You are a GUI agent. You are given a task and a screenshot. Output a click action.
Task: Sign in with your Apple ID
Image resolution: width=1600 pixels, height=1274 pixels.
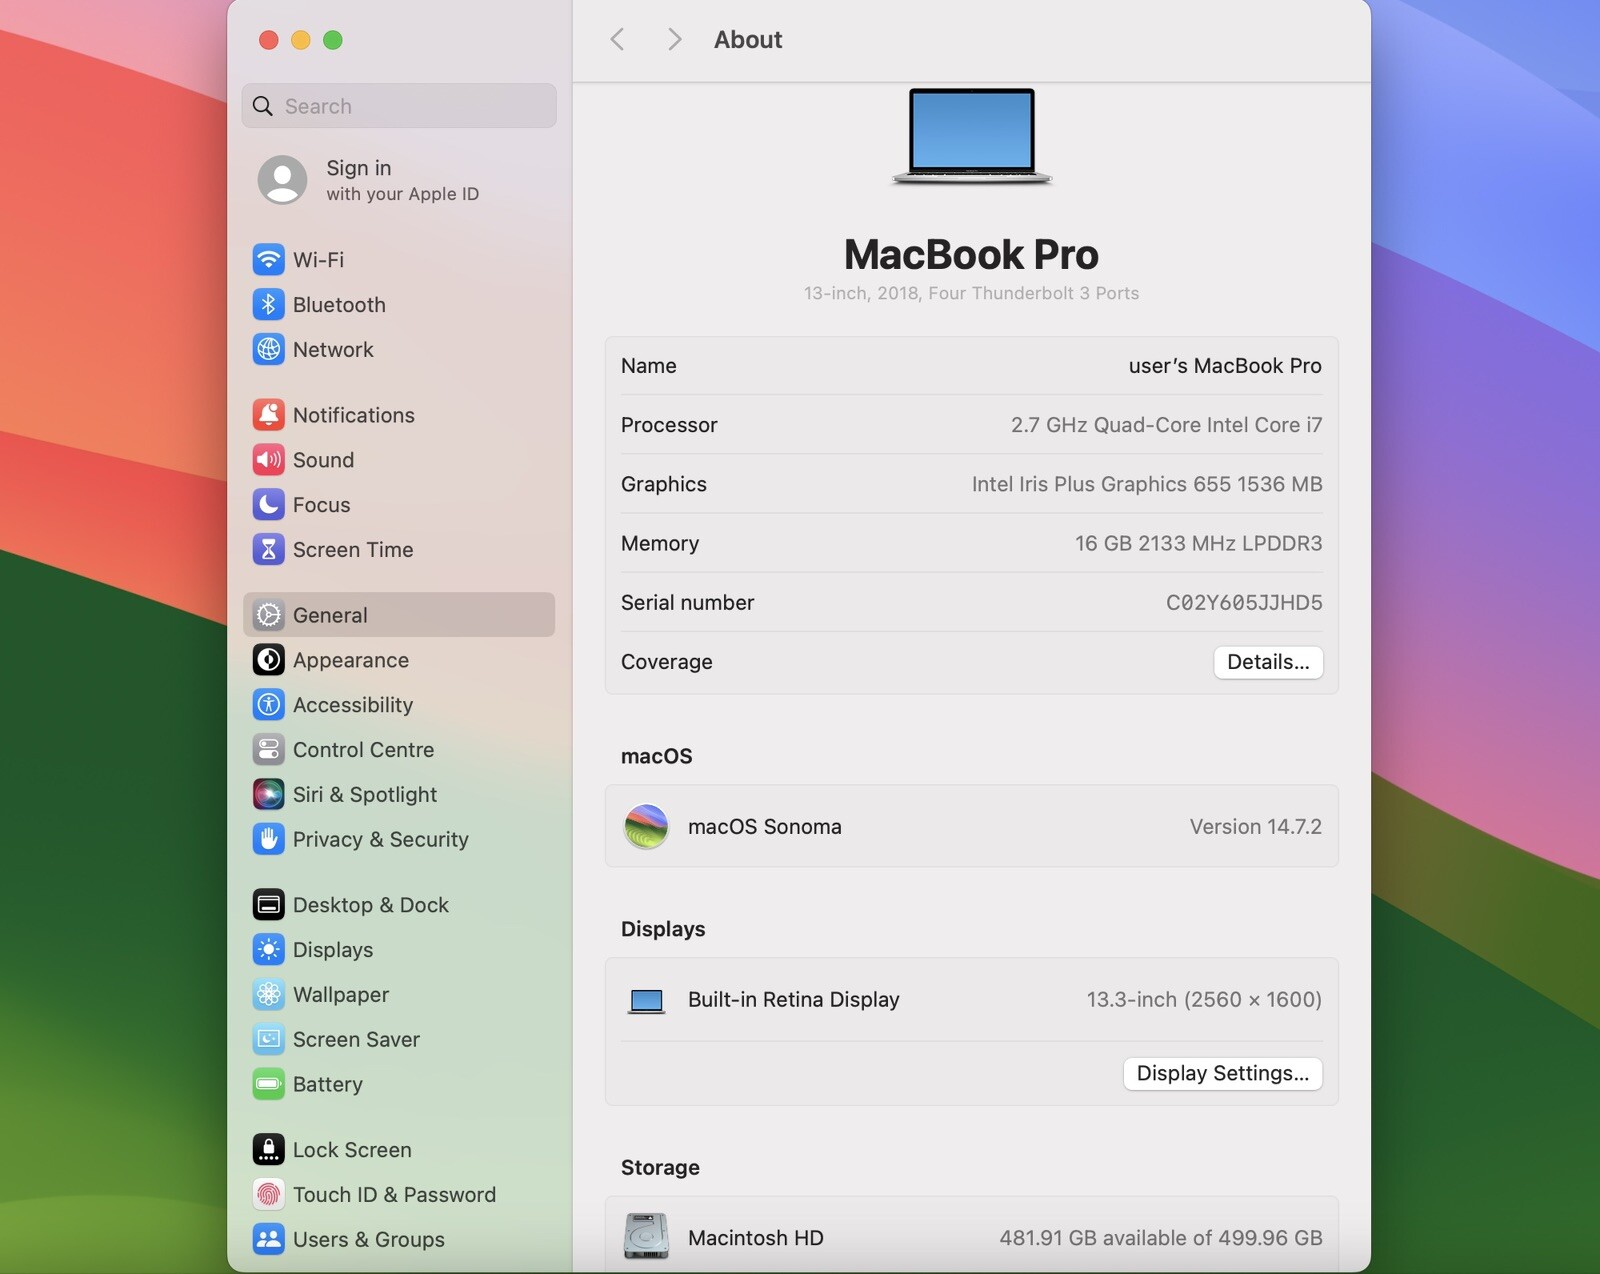point(399,180)
